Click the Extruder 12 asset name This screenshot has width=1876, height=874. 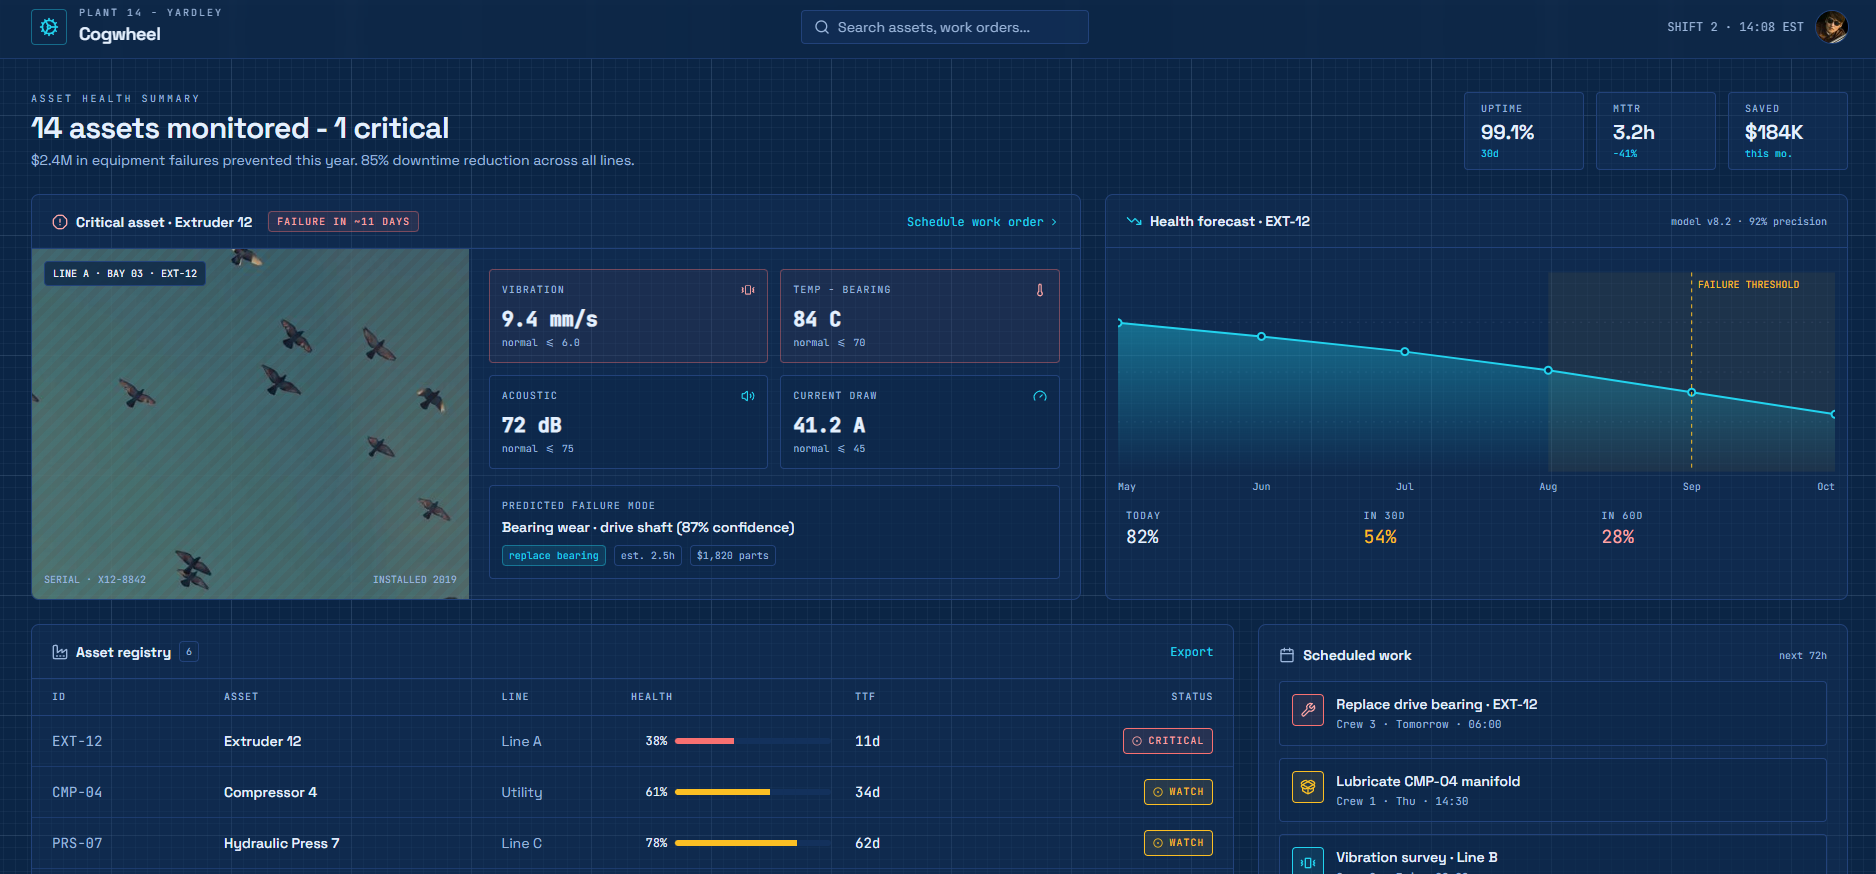[x=263, y=741]
